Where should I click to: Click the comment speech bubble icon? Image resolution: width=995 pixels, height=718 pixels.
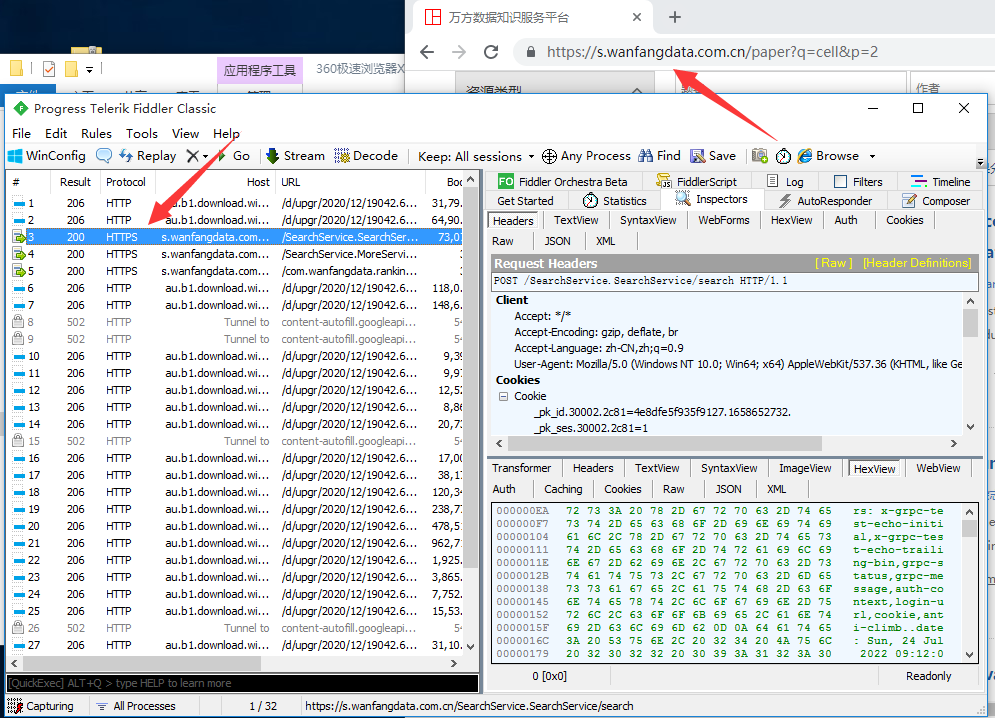pos(104,156)
